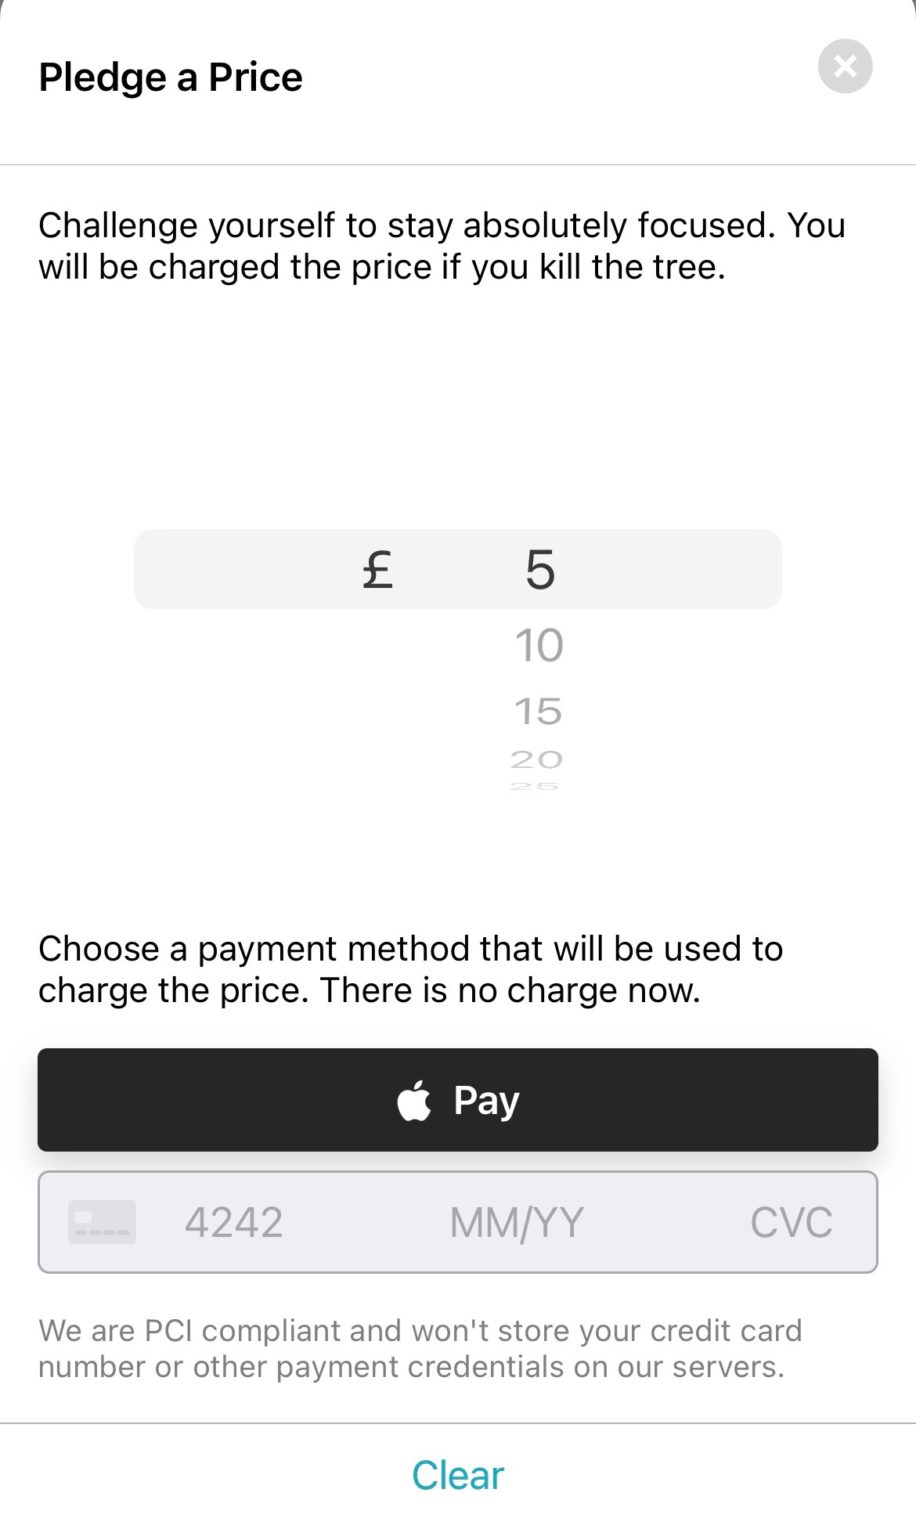Click the Apple logo on Pay button
This screenshot has width=916, height=1536.
pos(414,1101)
